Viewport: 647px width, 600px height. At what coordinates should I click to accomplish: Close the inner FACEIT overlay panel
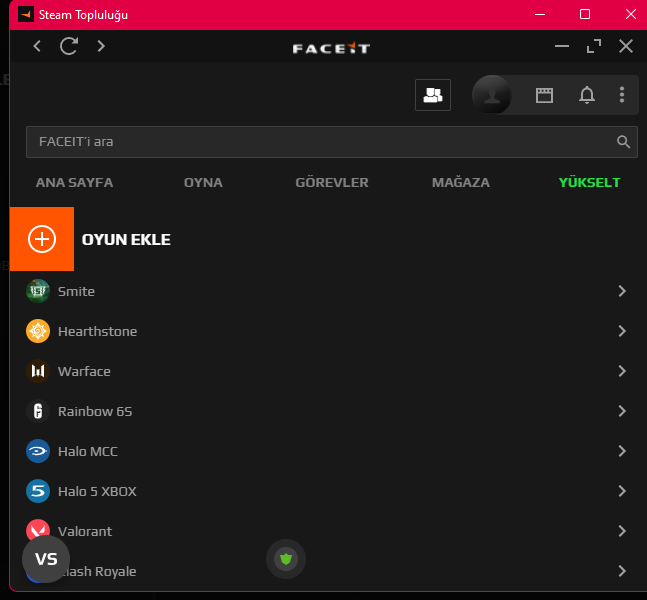[626, 46]
